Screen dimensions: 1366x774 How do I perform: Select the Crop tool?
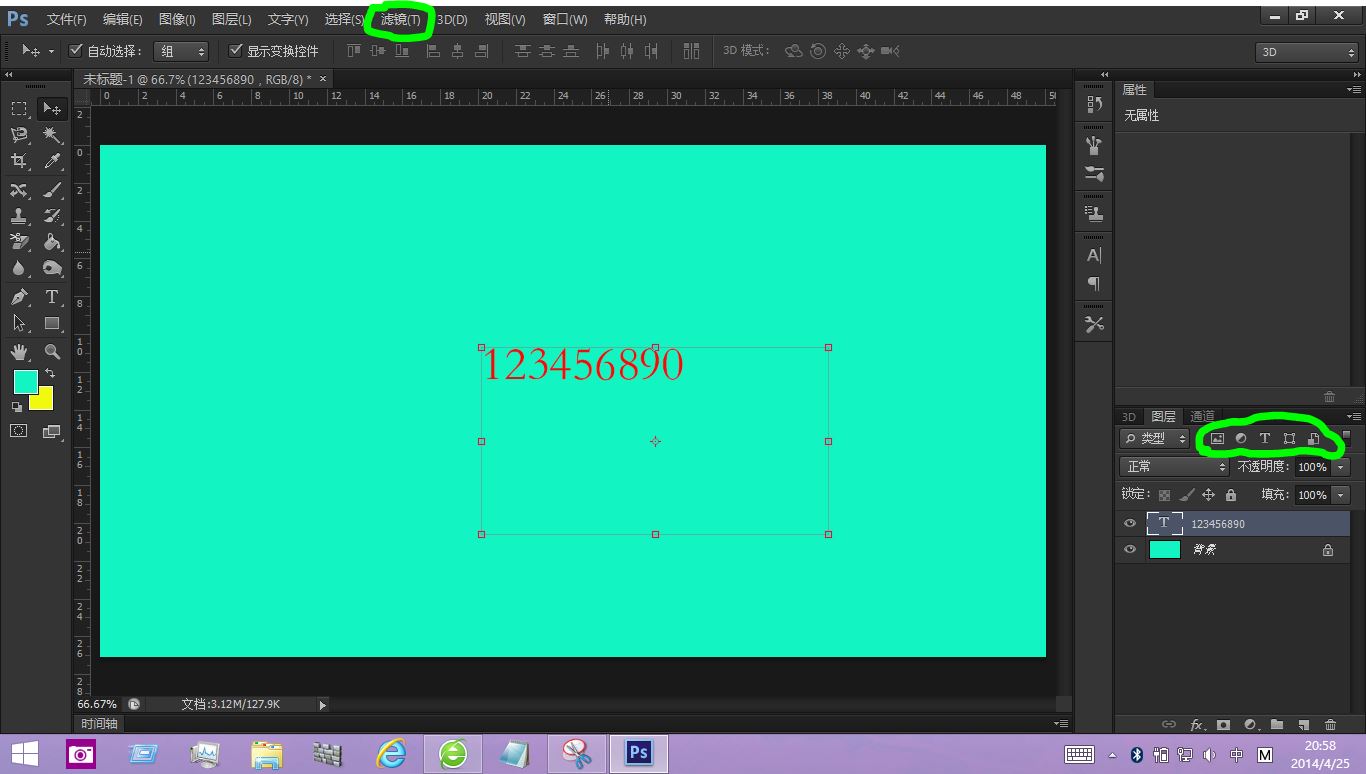(19, 160)
